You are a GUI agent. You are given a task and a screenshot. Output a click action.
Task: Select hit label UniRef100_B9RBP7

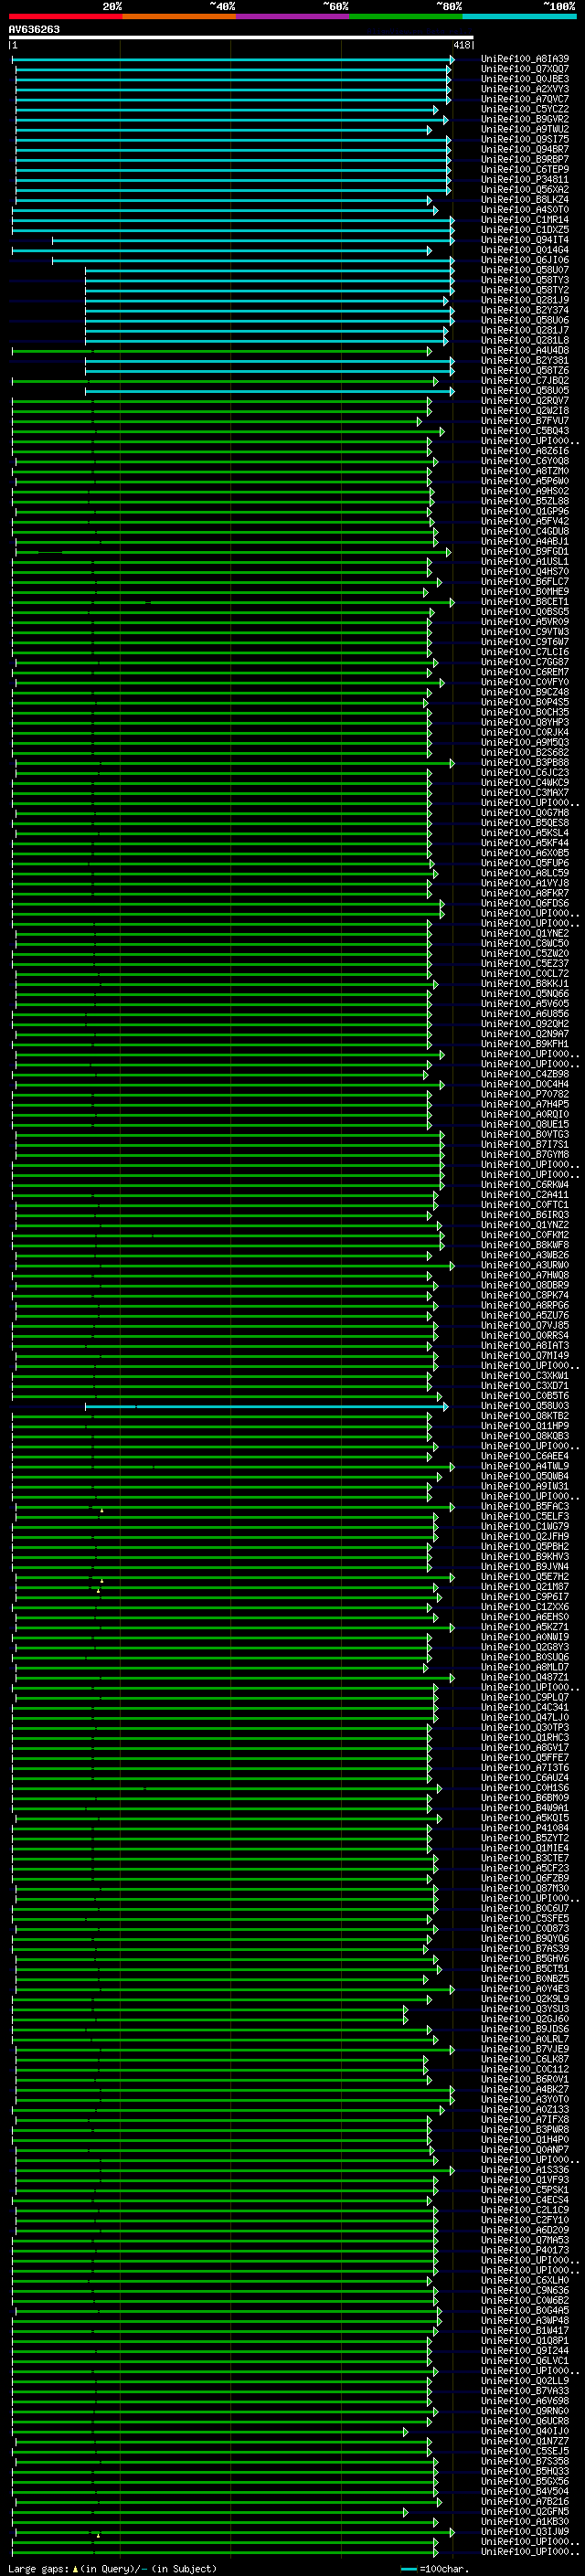525,159
